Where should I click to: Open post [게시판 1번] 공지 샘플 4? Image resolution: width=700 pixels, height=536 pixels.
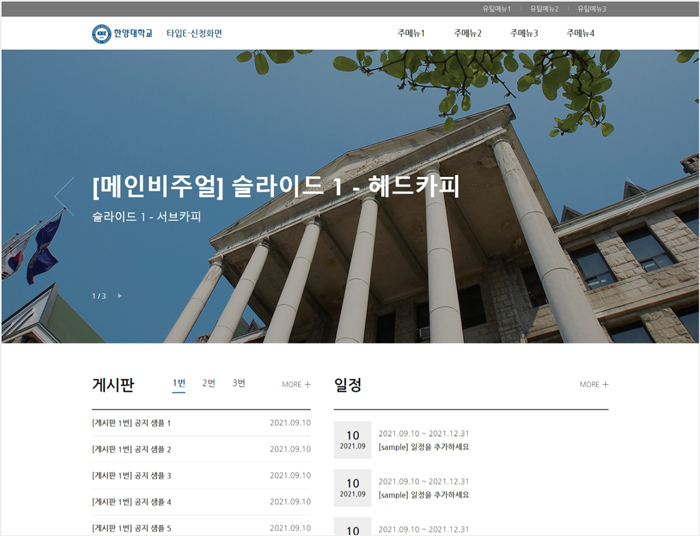pos(131,502)
